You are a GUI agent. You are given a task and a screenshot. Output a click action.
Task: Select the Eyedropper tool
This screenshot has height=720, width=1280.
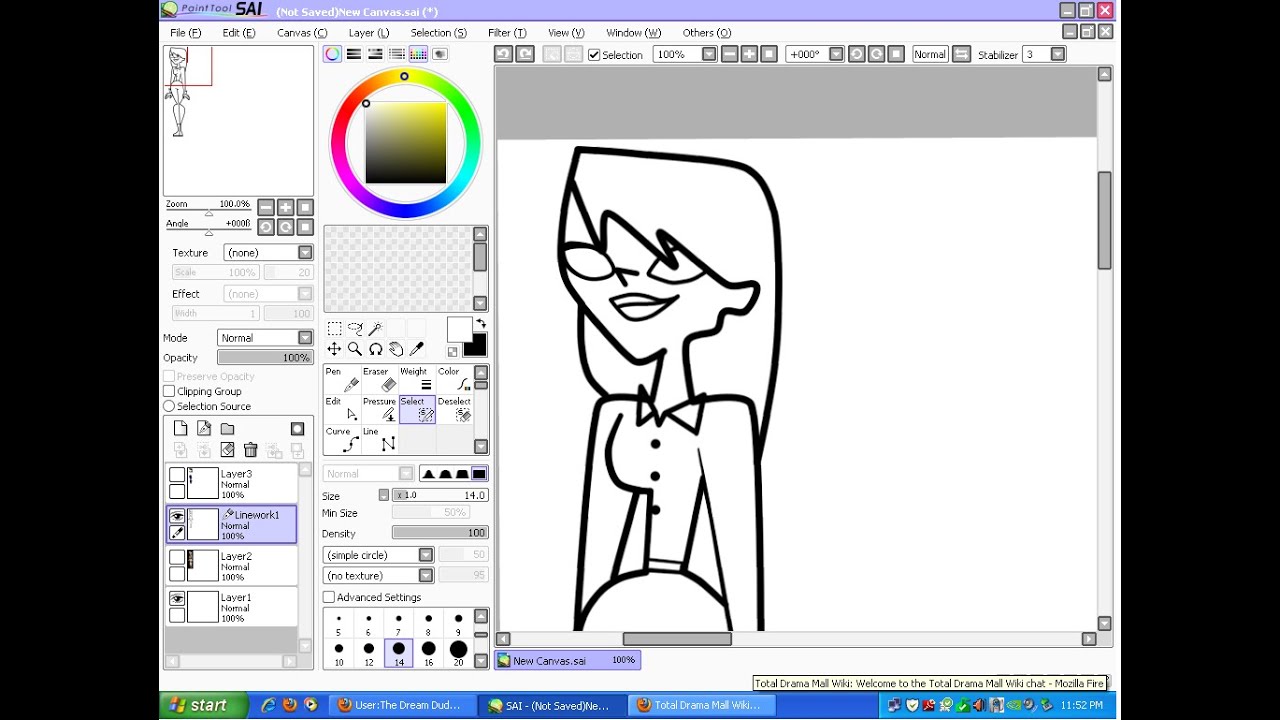pos(417,349)
